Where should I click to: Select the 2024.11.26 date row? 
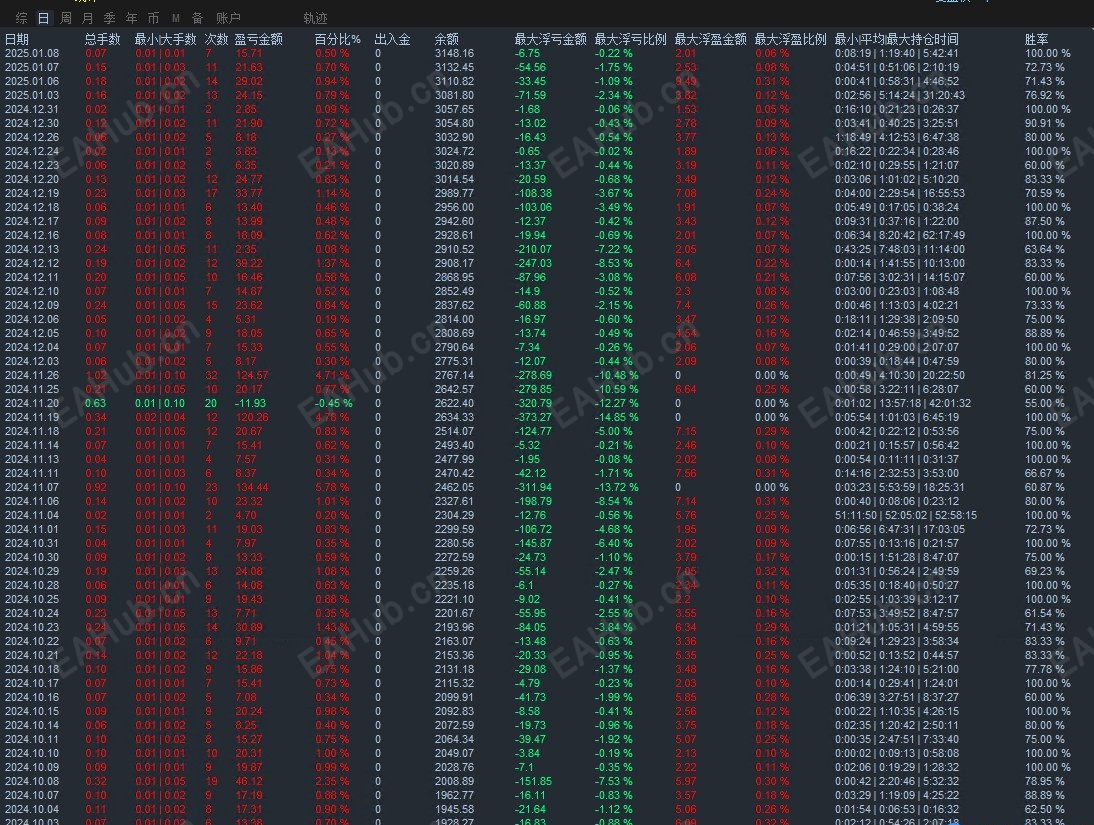click(32, 375)
